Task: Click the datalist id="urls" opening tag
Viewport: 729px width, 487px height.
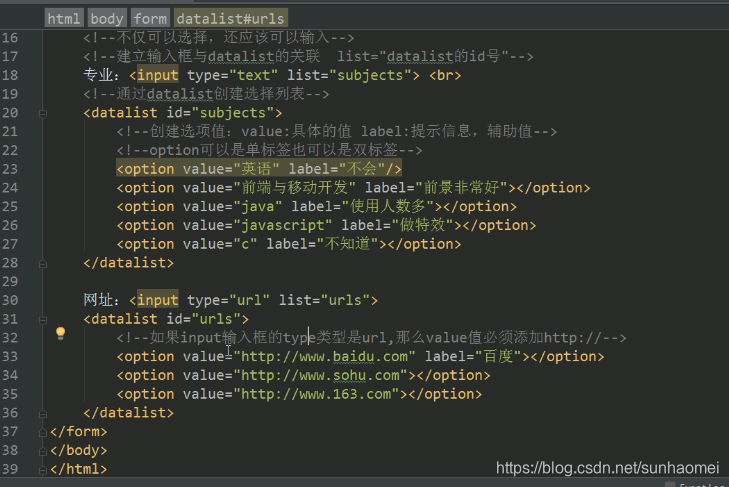Action: coord(166,319)
